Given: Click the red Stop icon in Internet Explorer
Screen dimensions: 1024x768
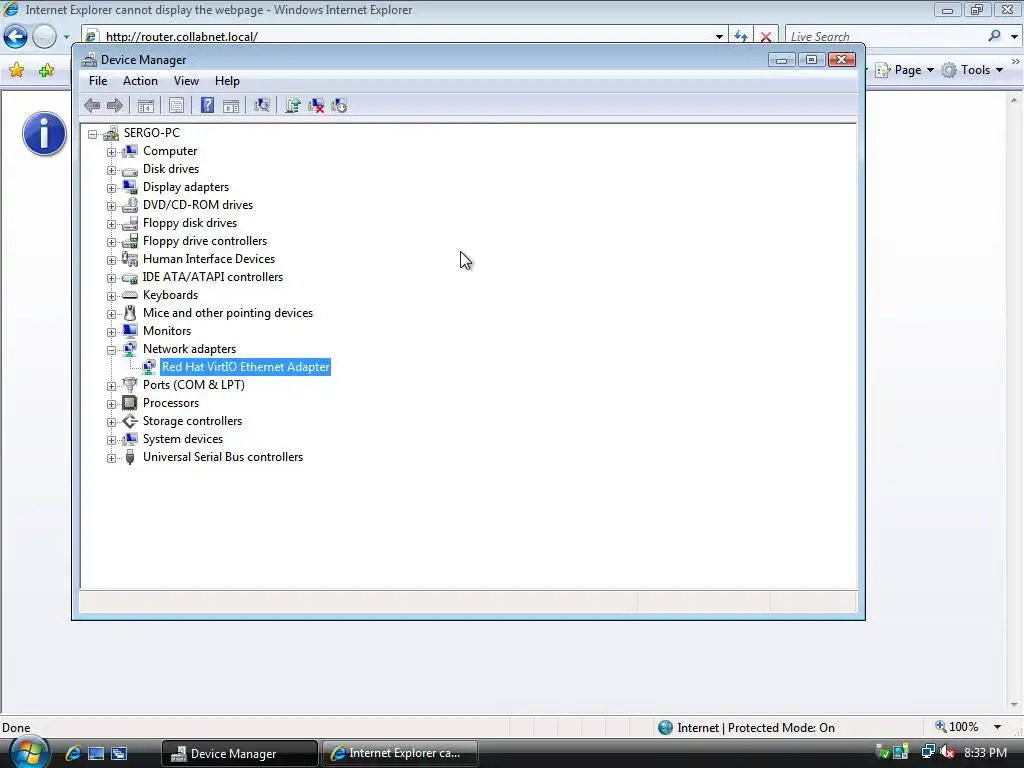Looking at the screenshot, I should [x=766, y=37].
